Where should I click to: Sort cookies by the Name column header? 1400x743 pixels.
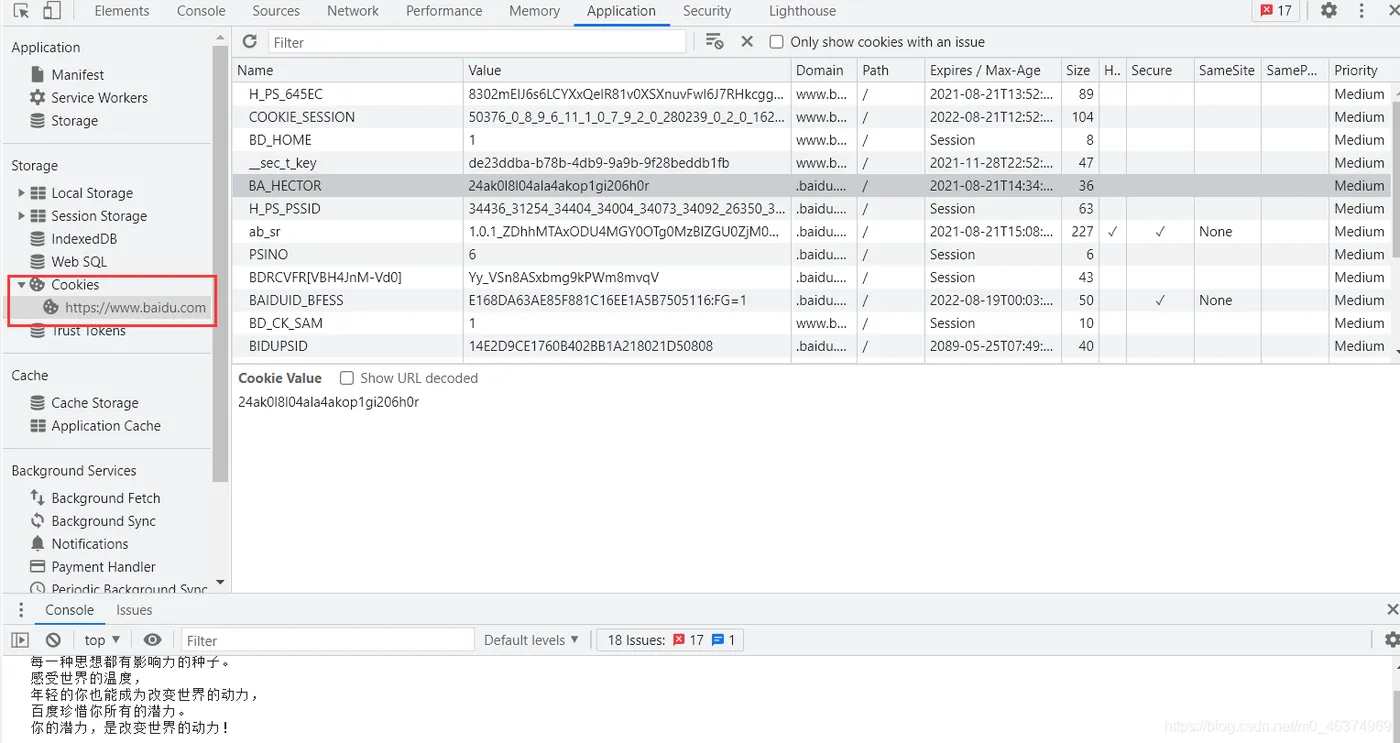(348, 70)
